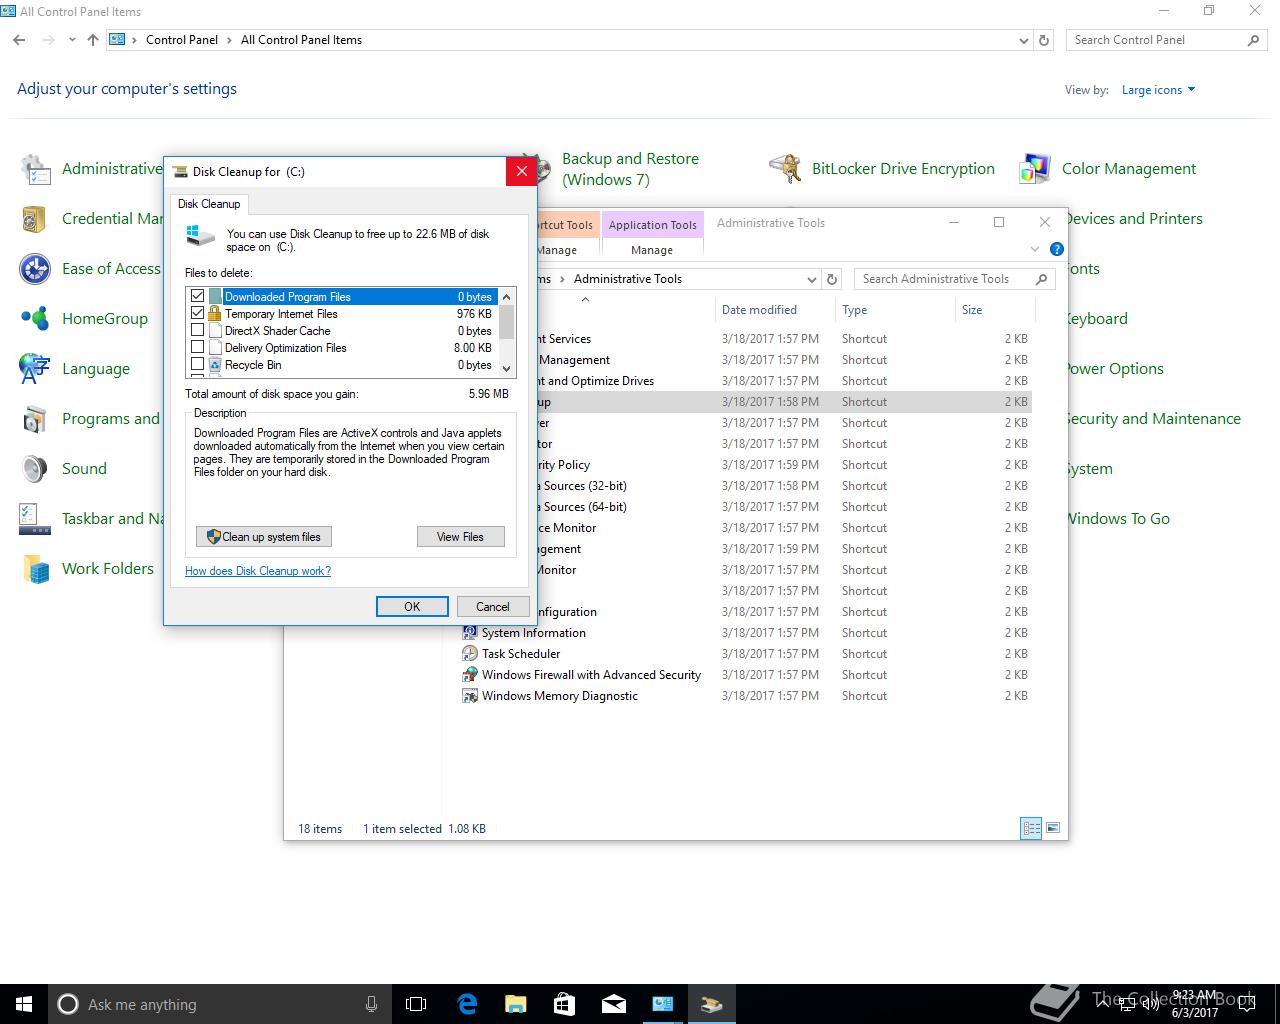Click Windows Firewall with Advanced Security icon
This screenshot has width=1280, height=1024.
coord(470,675)
